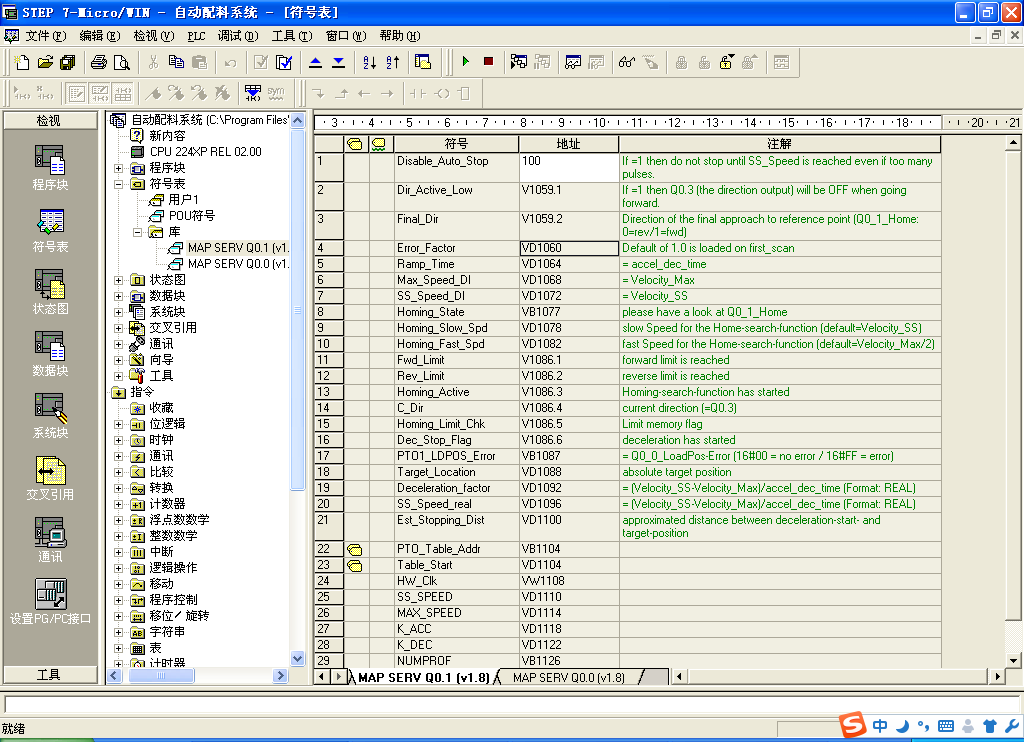Expand the 程序块 tree node
The image size is (1024, 742).
tap(118, 168)
